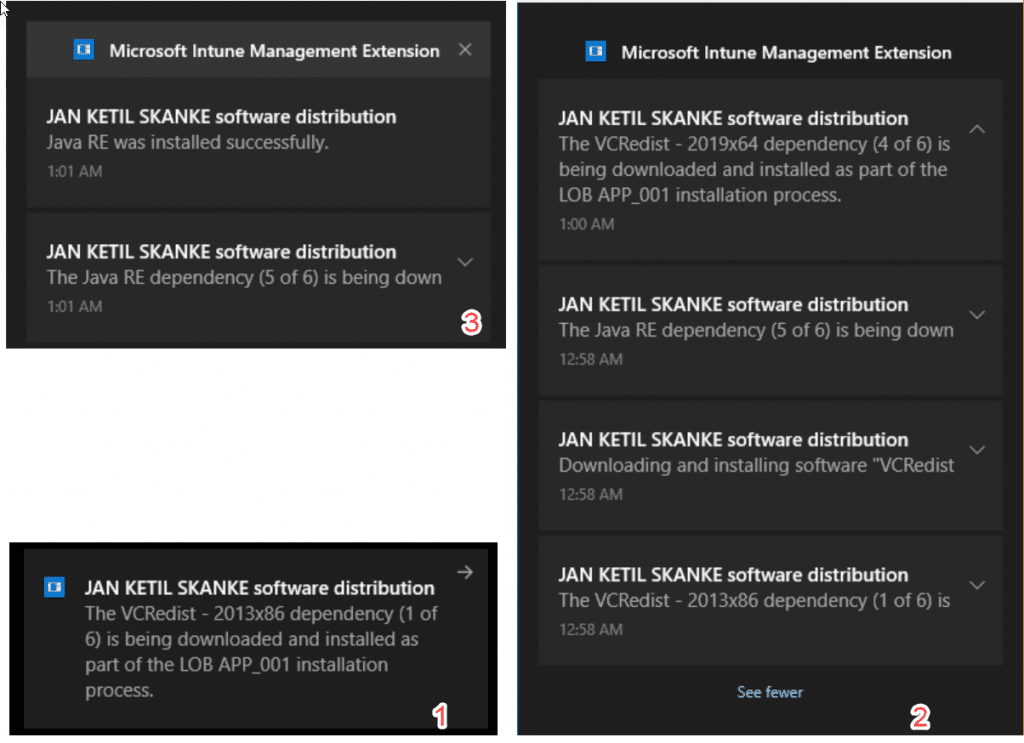This screenshot has height=743, width=1024.
Task: Open the VCRedist 2013x86 toast notification text
Action: pyautogui.click(x=261, y=652)
